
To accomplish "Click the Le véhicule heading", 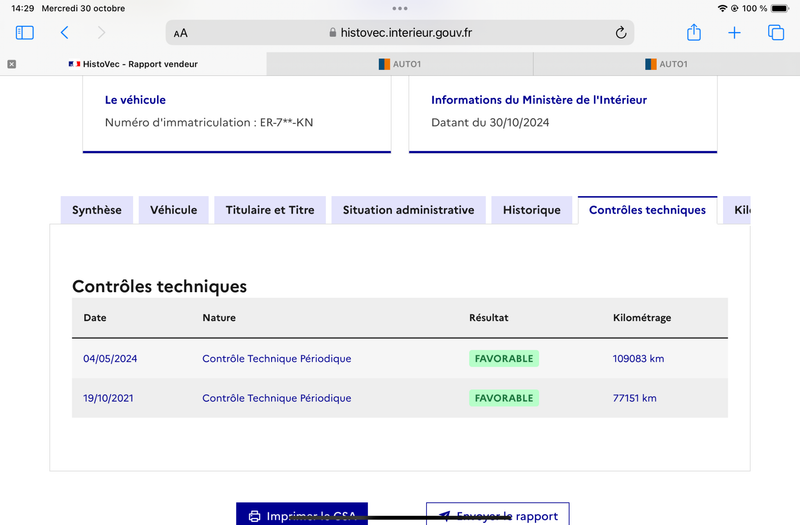I will pyautogui.click(x=135, y=100).
